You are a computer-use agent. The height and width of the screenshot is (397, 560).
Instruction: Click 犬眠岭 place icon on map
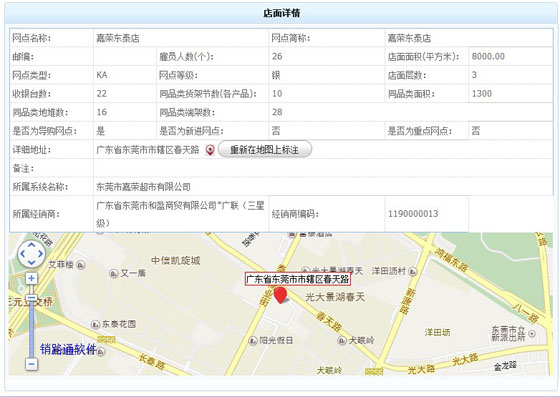342,340
